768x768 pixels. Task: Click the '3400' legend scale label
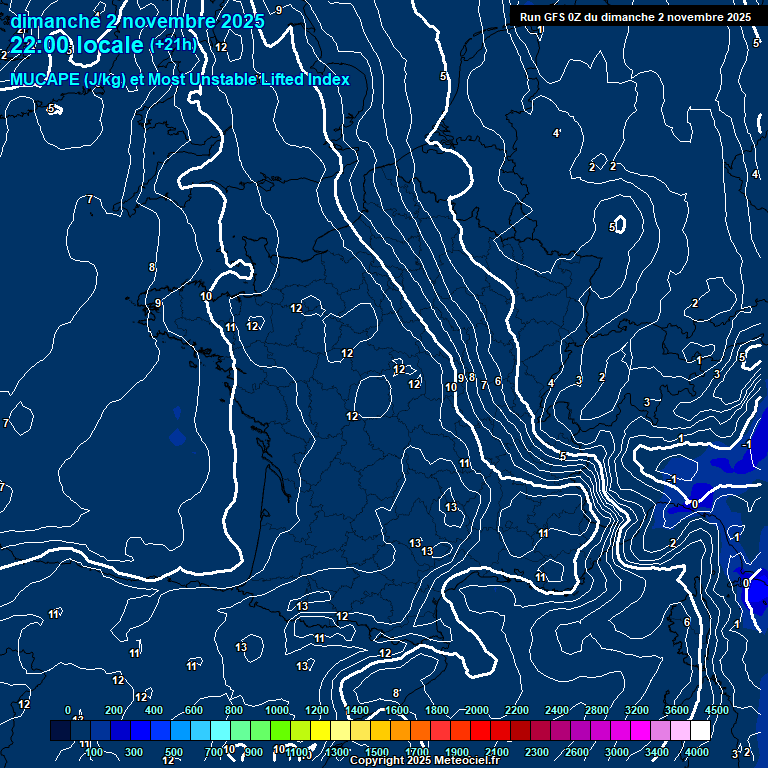point(657,752)
